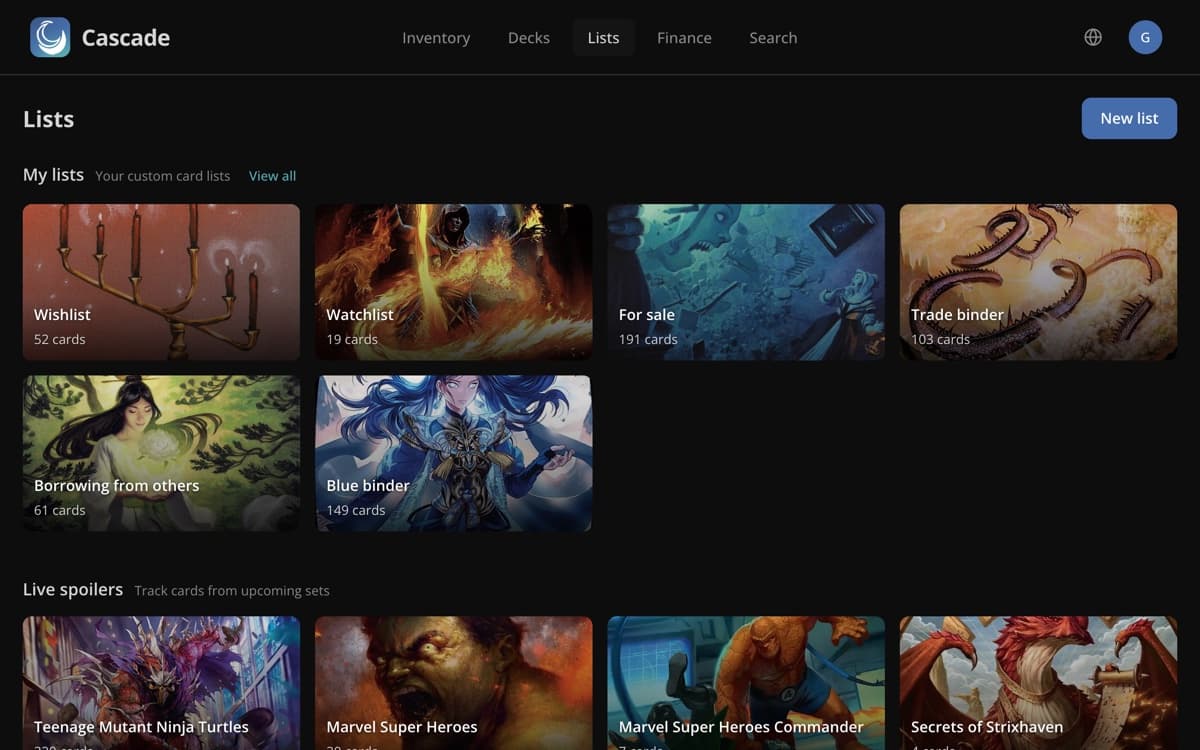1200x750 pixels.
Task: Open the globe language selector
Action: click(1093, 38)
